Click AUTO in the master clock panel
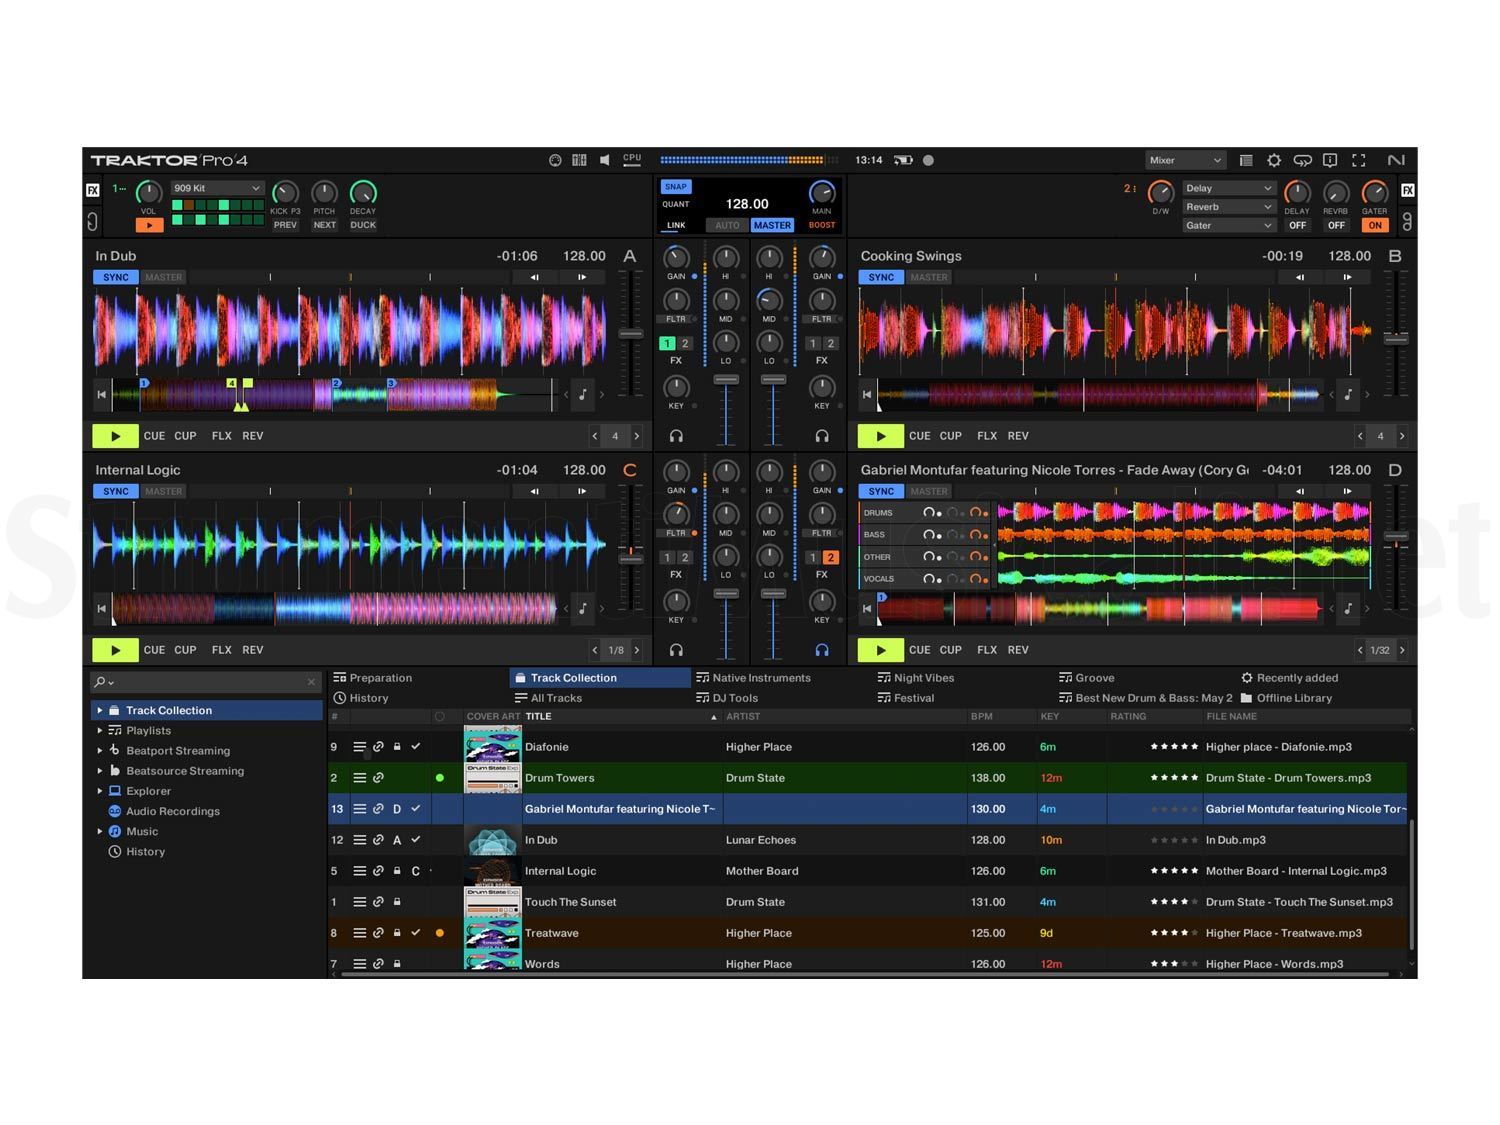This screenshot has width=1500, height=1125. [727, 225]
